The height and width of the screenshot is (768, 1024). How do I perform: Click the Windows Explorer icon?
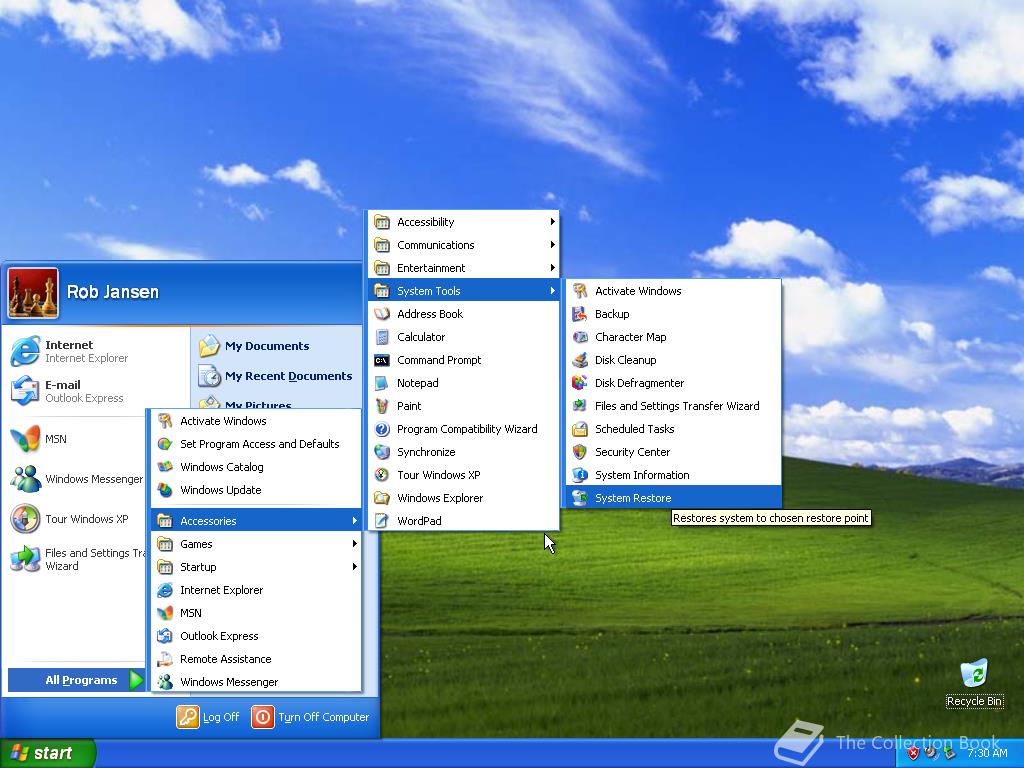382,498
